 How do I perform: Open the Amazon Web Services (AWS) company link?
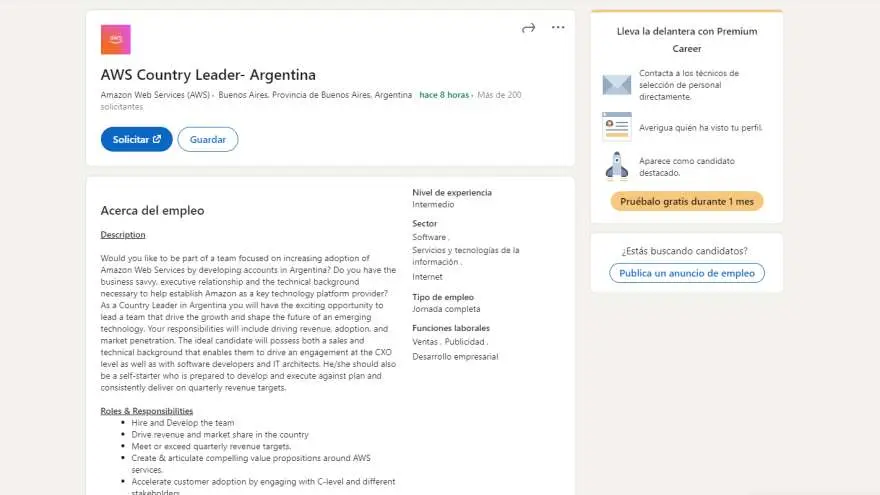pos(155,95)
